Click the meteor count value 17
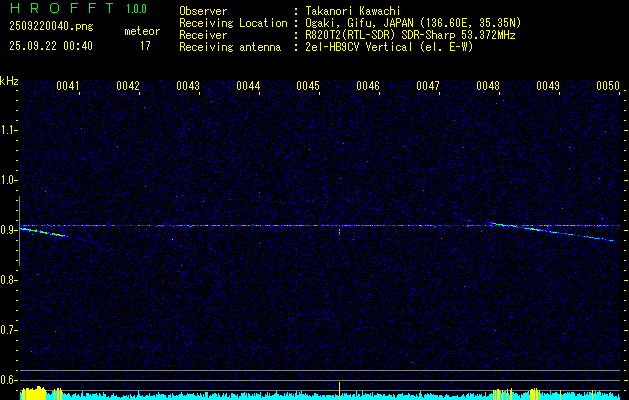This screenshot has height=400, width=629. coord(145,45)
